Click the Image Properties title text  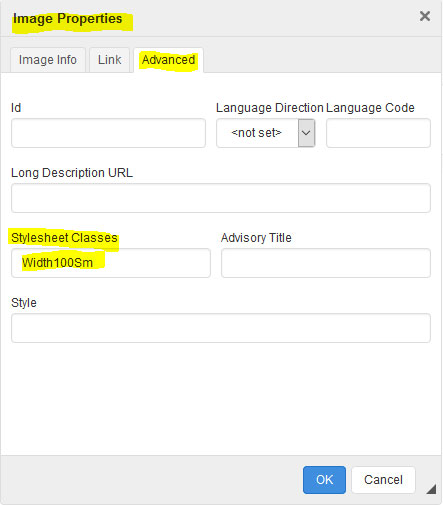(68, 19)
